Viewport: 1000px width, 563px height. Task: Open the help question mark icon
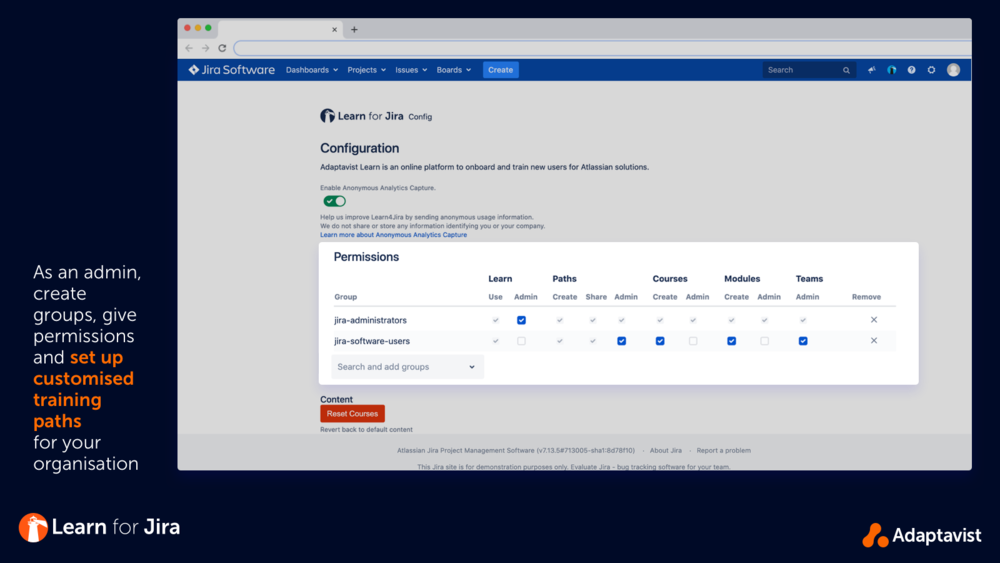tap(911, 70)
